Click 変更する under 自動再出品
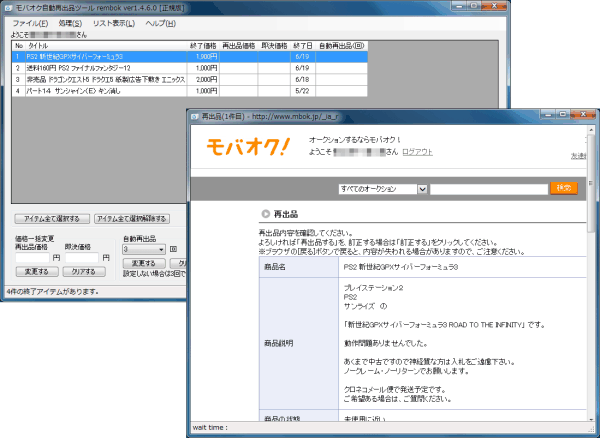The image size is (600, 438). 144,263
